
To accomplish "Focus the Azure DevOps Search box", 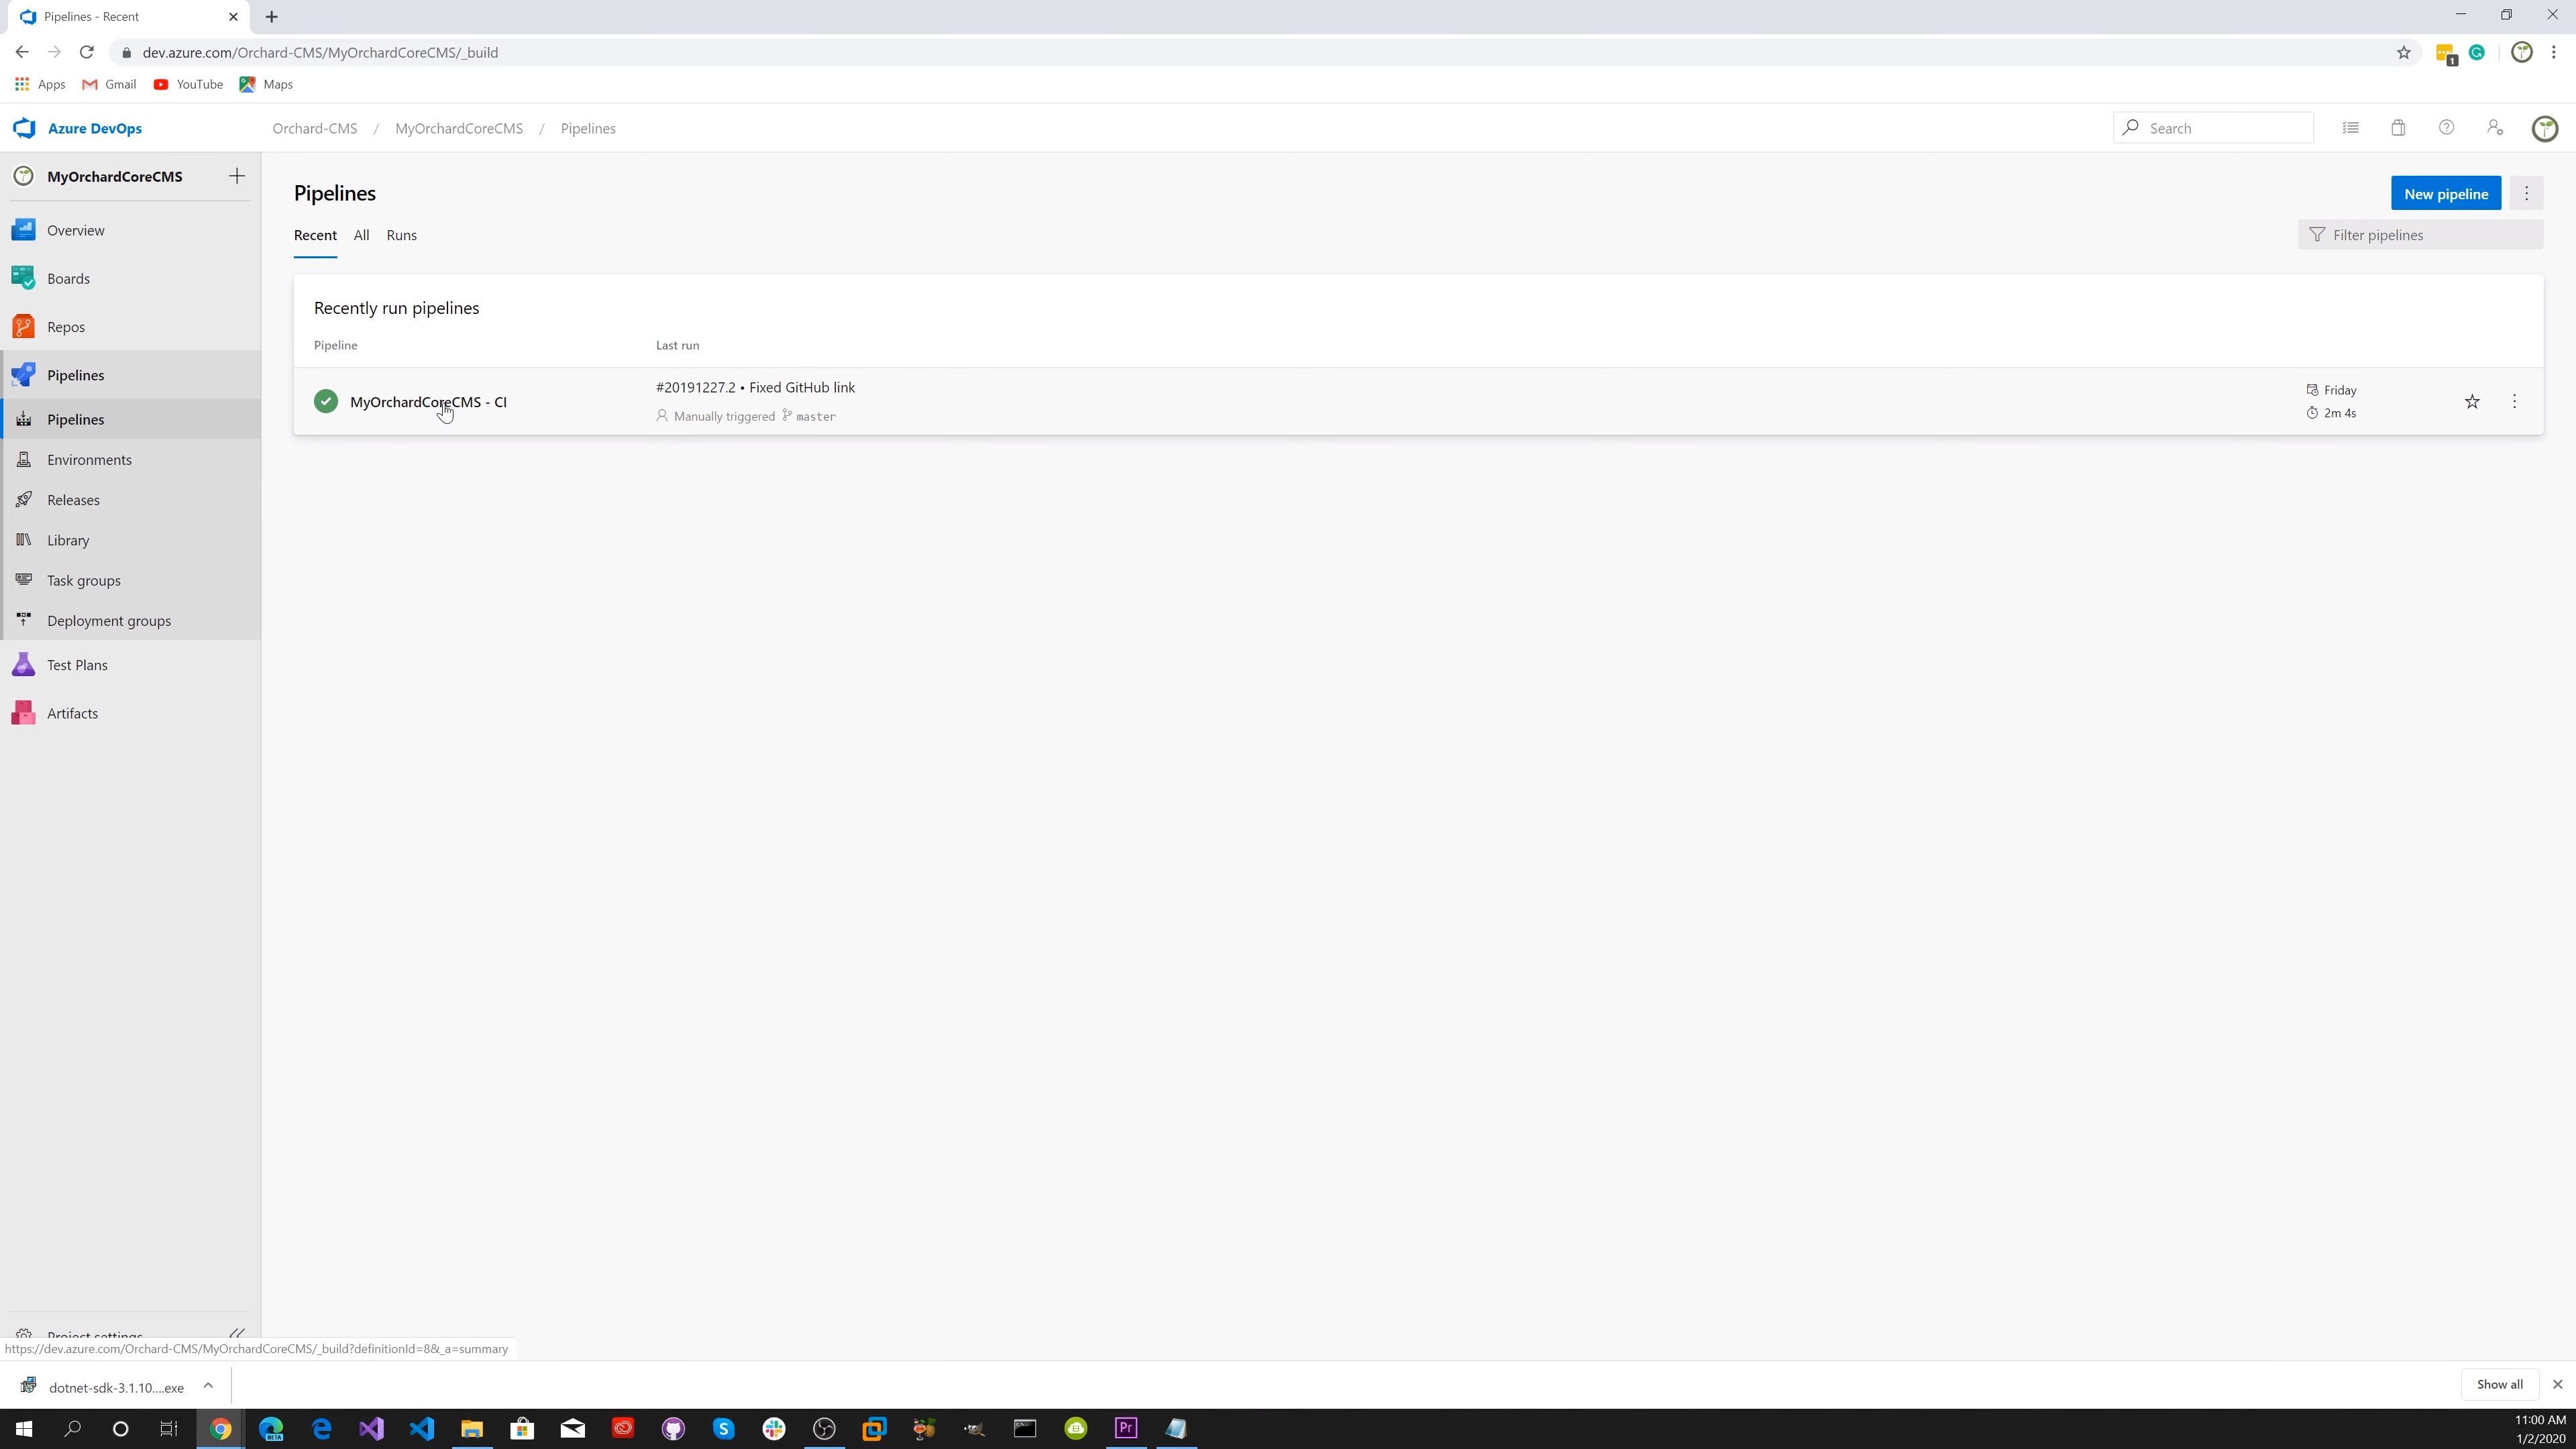I will point(2213,128).
